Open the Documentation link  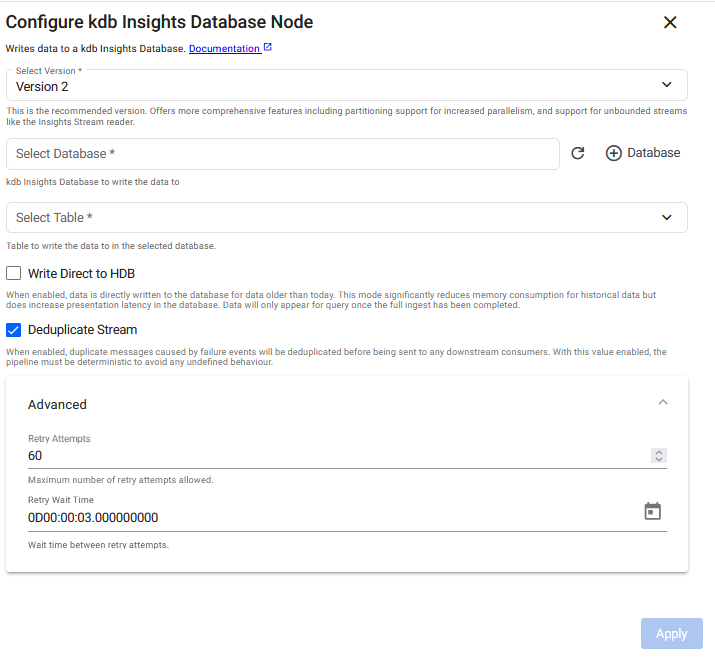[x=224, y=49]
